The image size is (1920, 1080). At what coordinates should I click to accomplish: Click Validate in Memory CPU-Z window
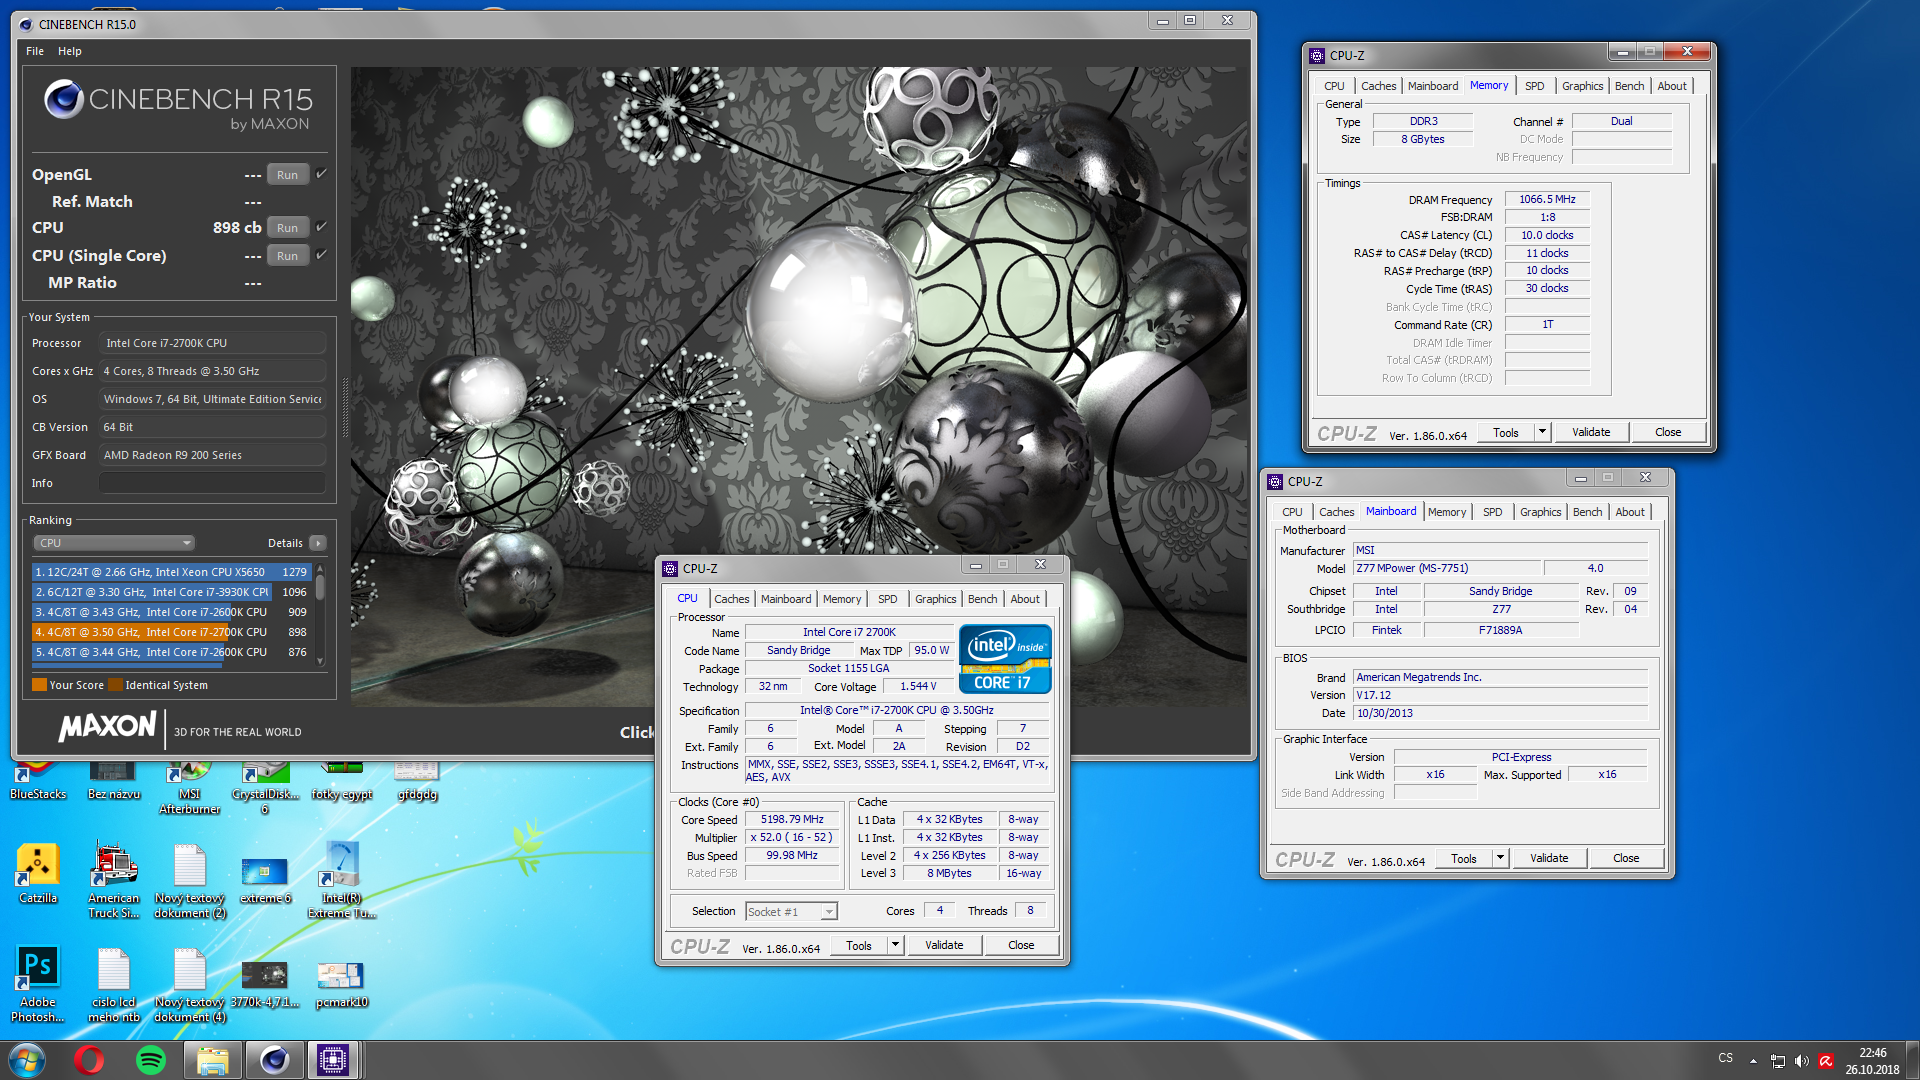pos(1591,432)
